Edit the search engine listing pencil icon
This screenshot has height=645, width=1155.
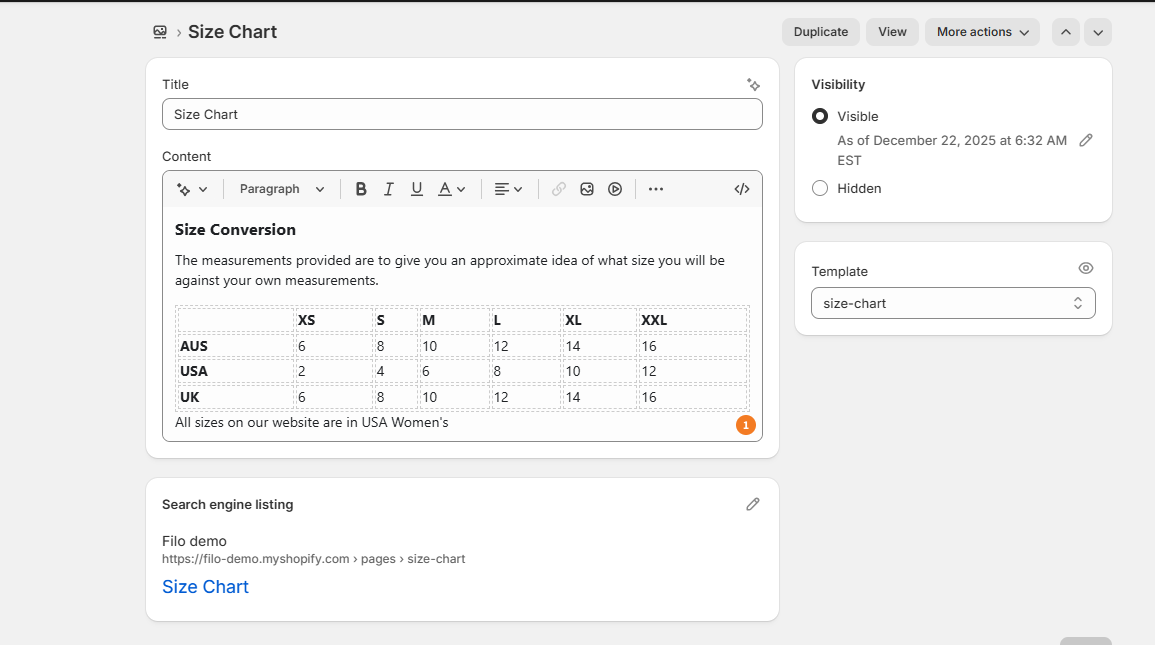pos(753,504)
